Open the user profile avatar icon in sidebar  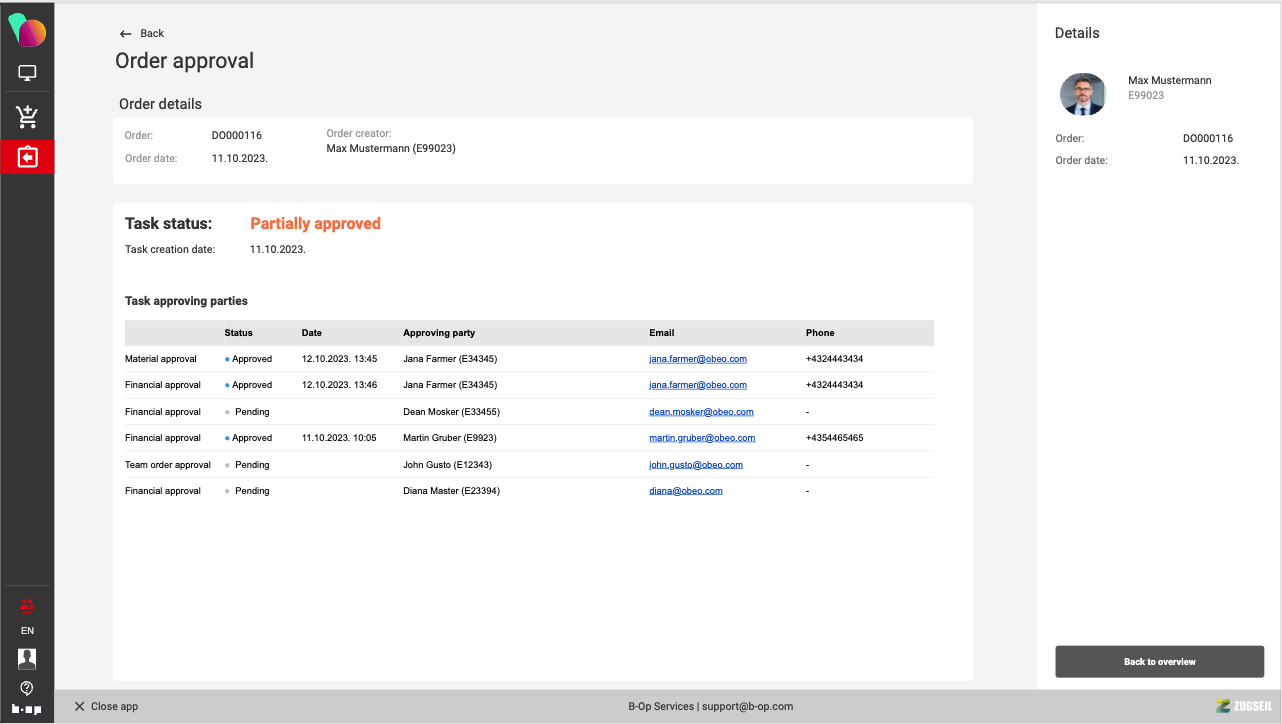(27, 658)
